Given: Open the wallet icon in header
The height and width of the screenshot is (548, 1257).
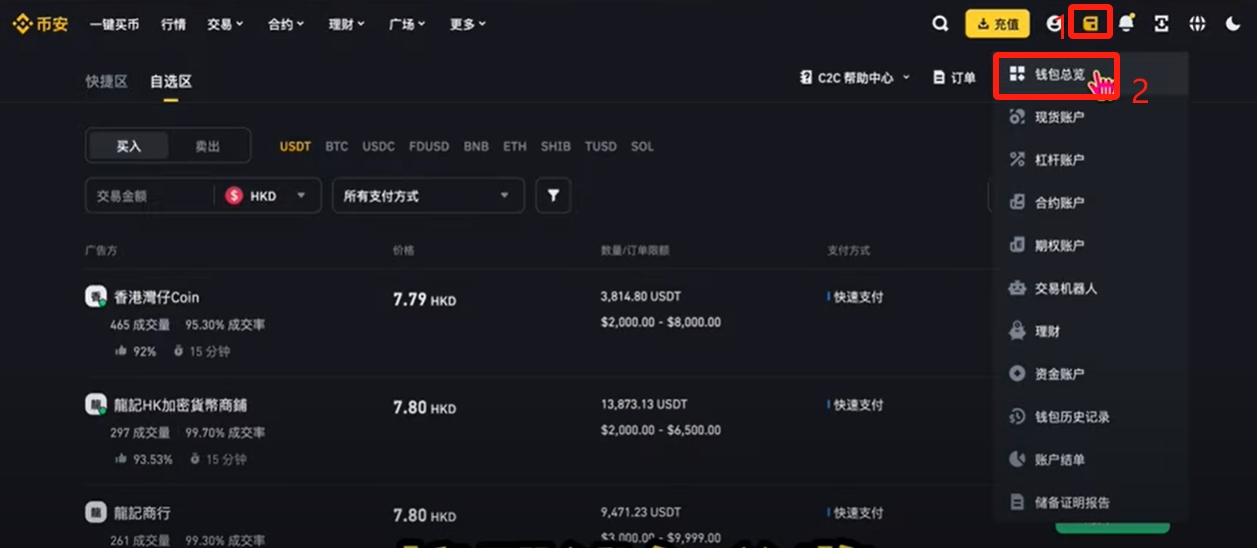Looking at the screenshot, I should pyautogui.click(x=1091, y=24).
